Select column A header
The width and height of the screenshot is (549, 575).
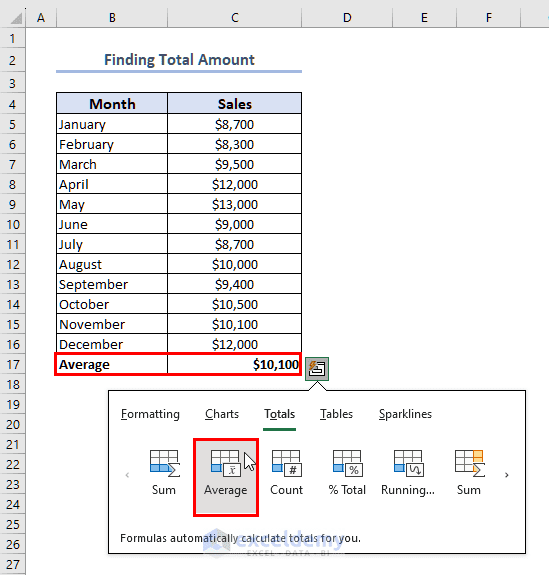[41, 18]
